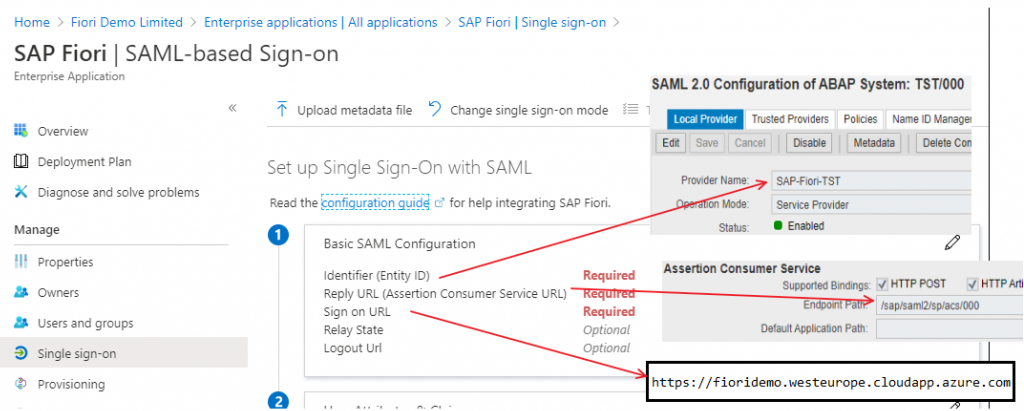Click the Endpoint Path field /sap/saml2/sp/acs/000
Image resolution: width=1024 pixels, height=411 pixels.
pyautogui.click(x=950, y=304)
